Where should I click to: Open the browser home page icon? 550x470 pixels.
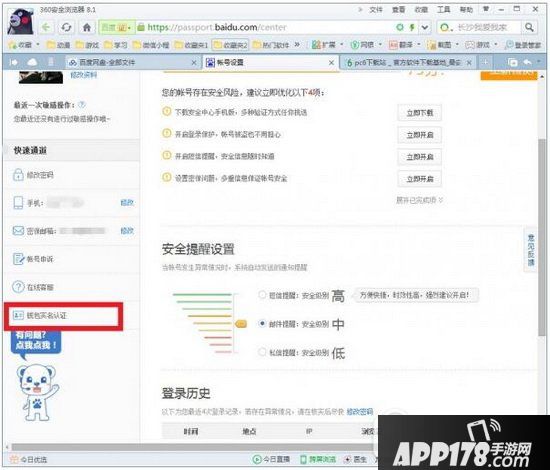click(x=87, y=27)
